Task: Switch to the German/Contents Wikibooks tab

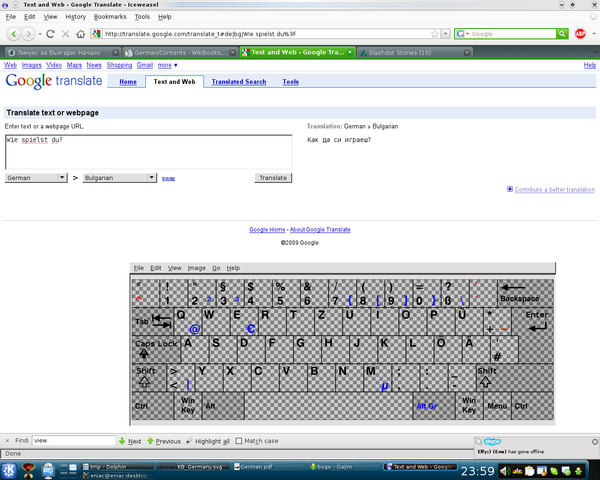Action: [x=180, y=52]
